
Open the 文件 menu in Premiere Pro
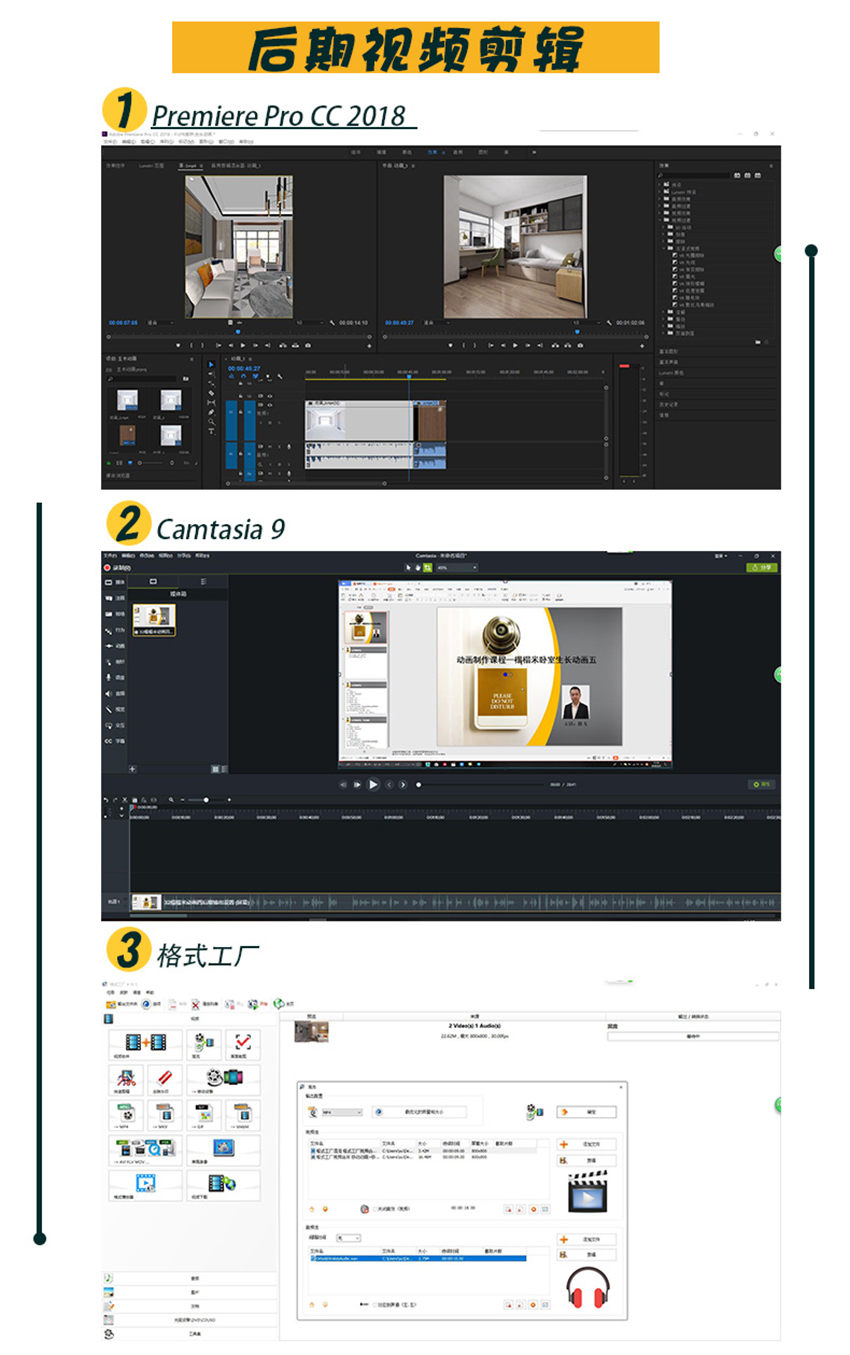point(109,142)
